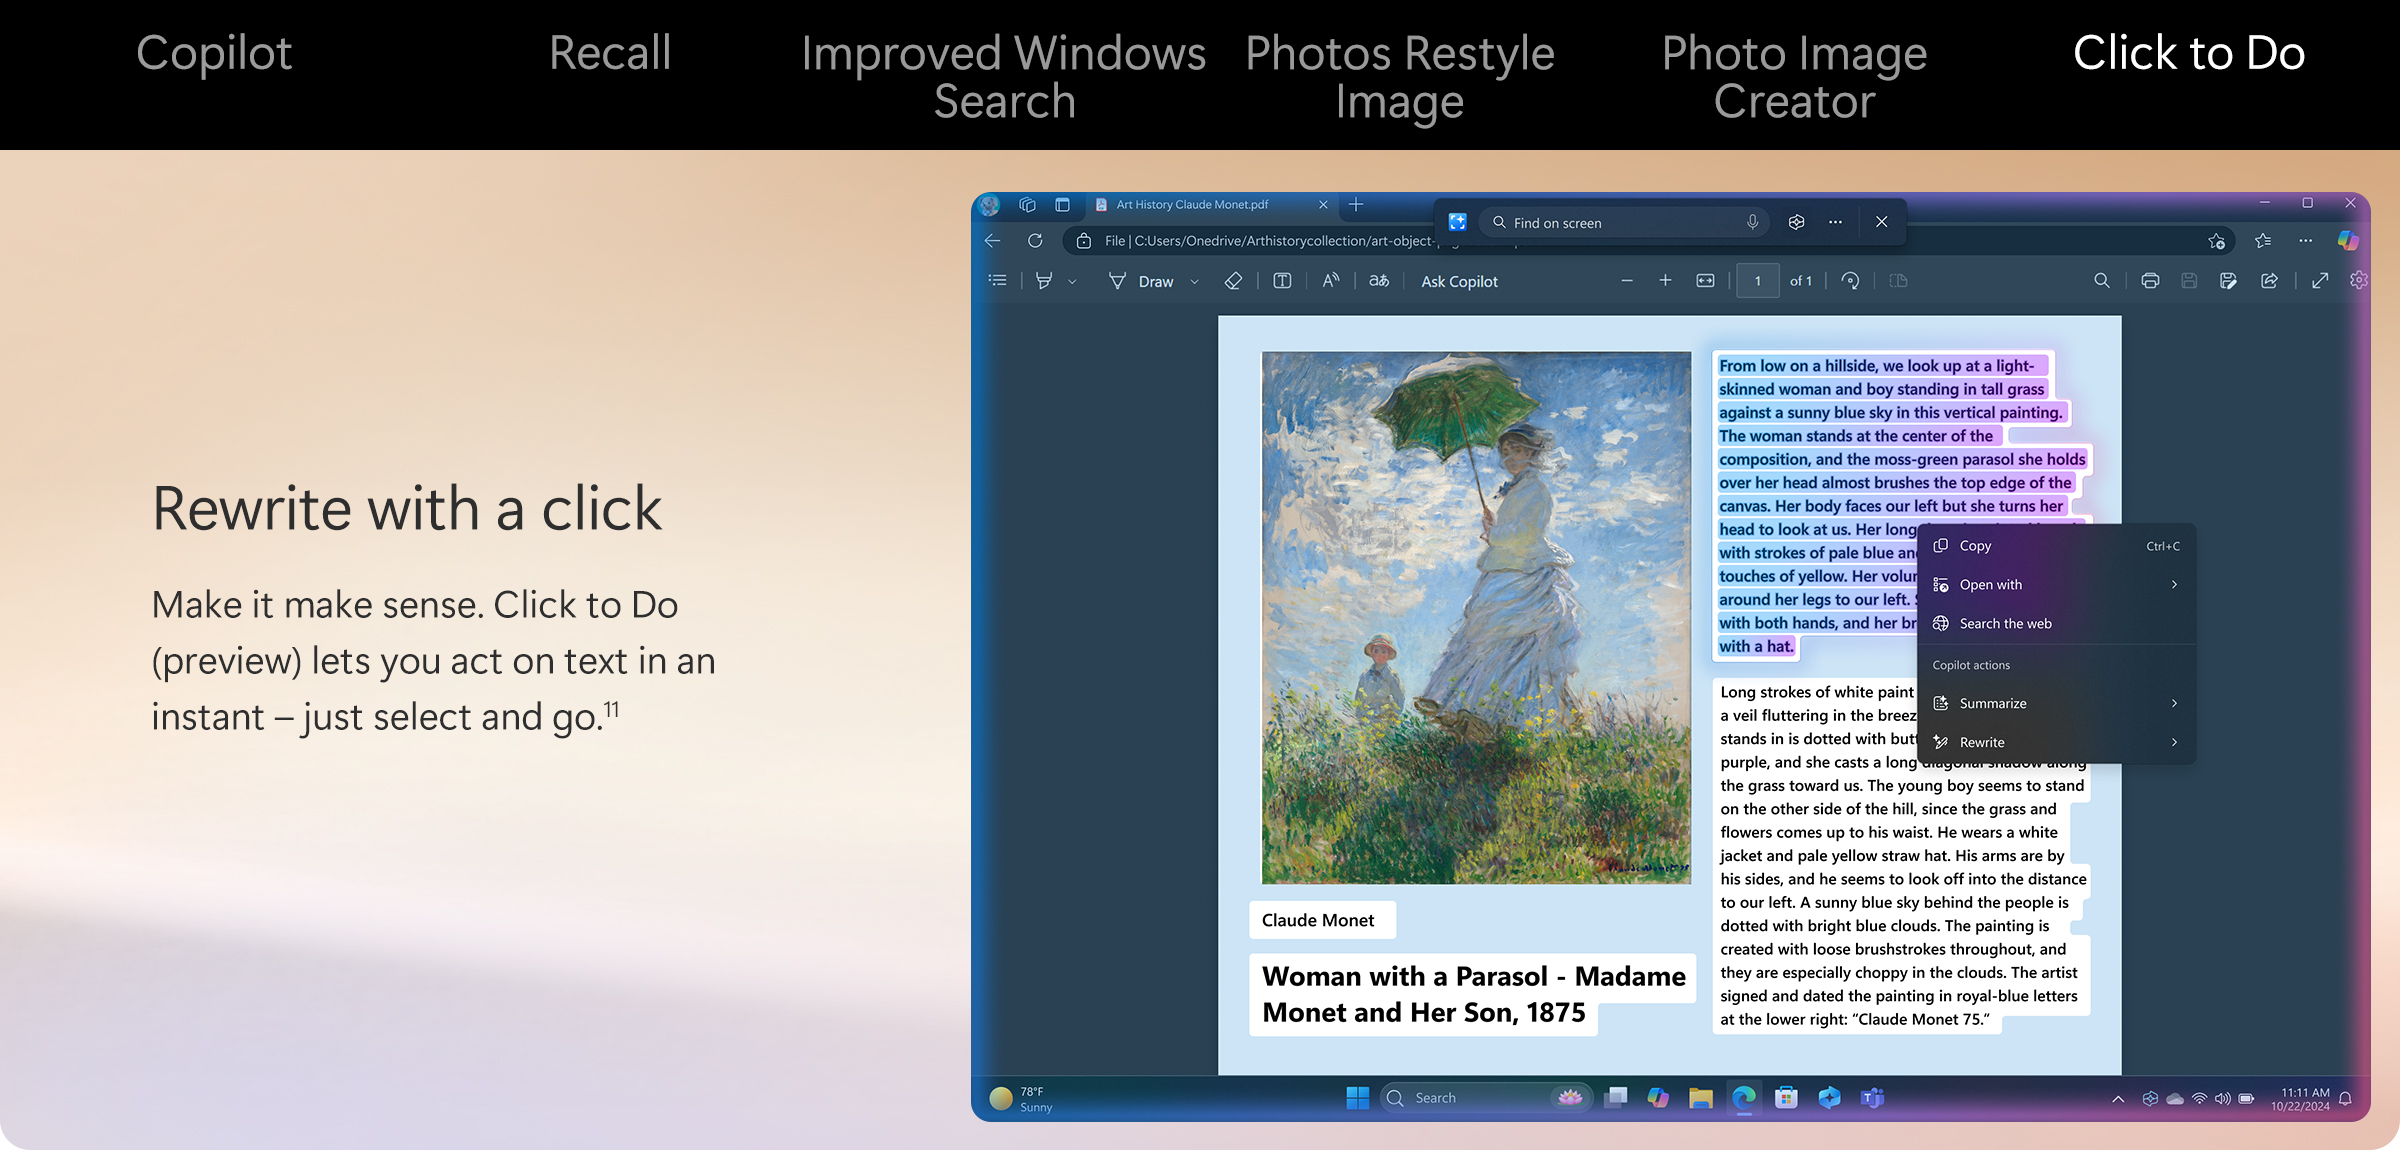This screenshot has width=2400, height=1150.
Task: Open the Draw pen options dropdown
Action: click(x=1195, y=281)
